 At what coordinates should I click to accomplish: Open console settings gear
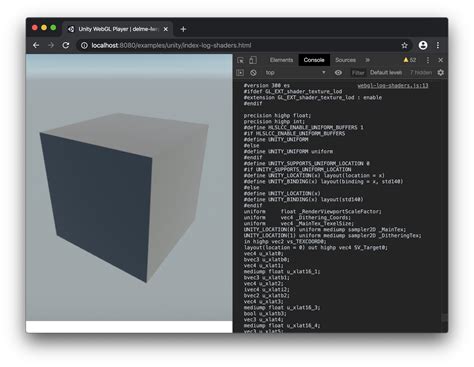(x=440, y=73)
